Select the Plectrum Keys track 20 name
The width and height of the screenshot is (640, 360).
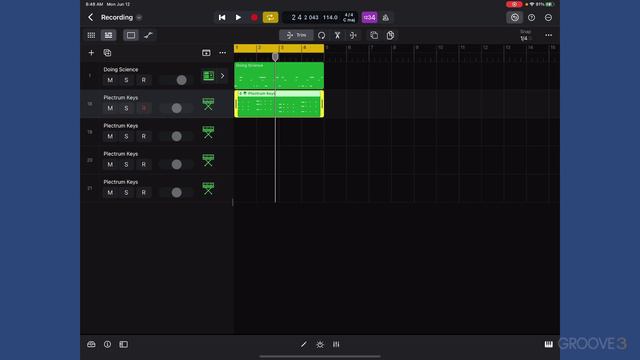120,154
